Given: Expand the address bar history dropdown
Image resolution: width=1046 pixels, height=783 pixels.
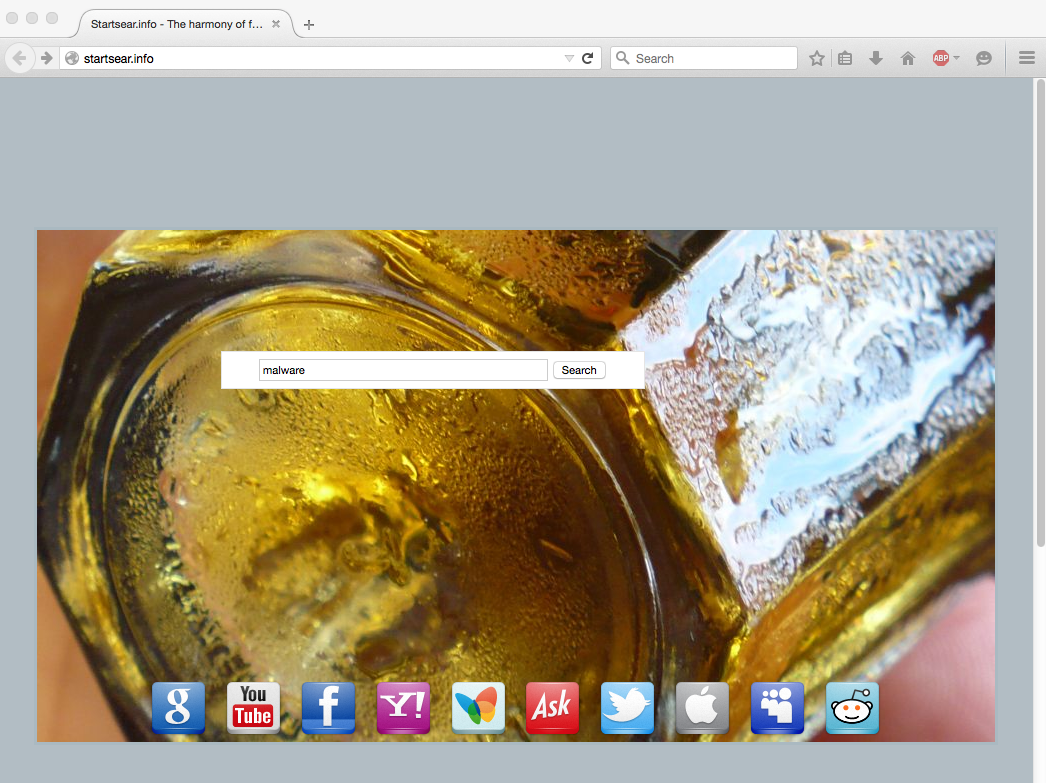Looking at the screenshot, I should (569, 59).
